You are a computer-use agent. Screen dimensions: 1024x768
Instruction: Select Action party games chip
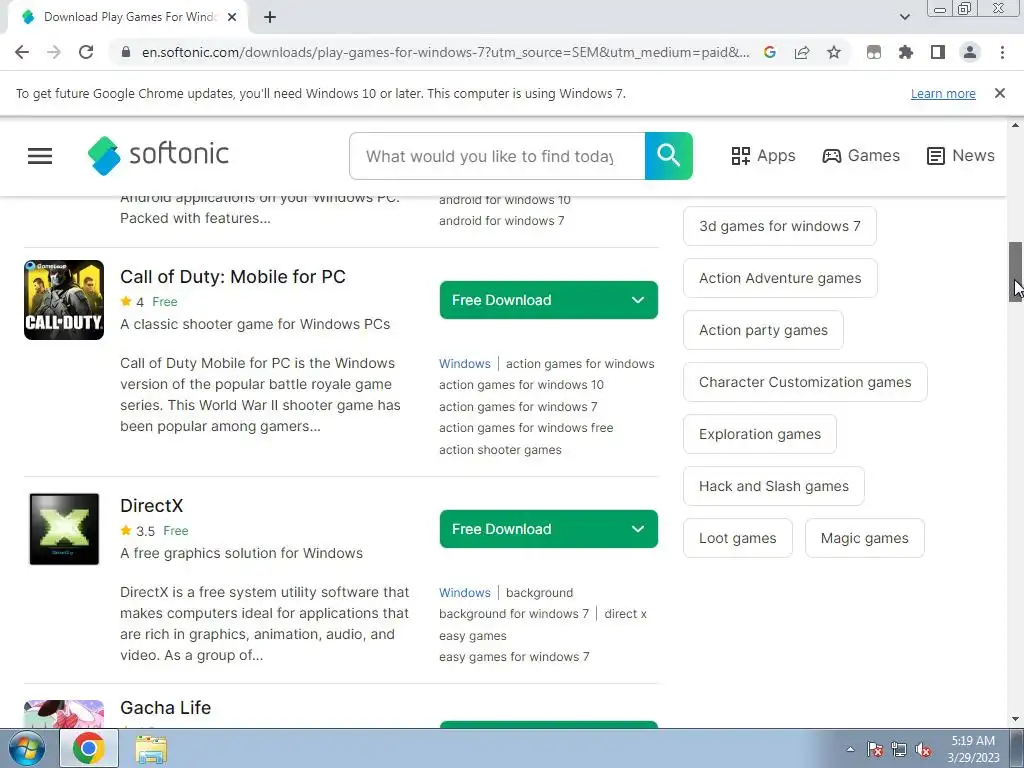pos(763,330)
